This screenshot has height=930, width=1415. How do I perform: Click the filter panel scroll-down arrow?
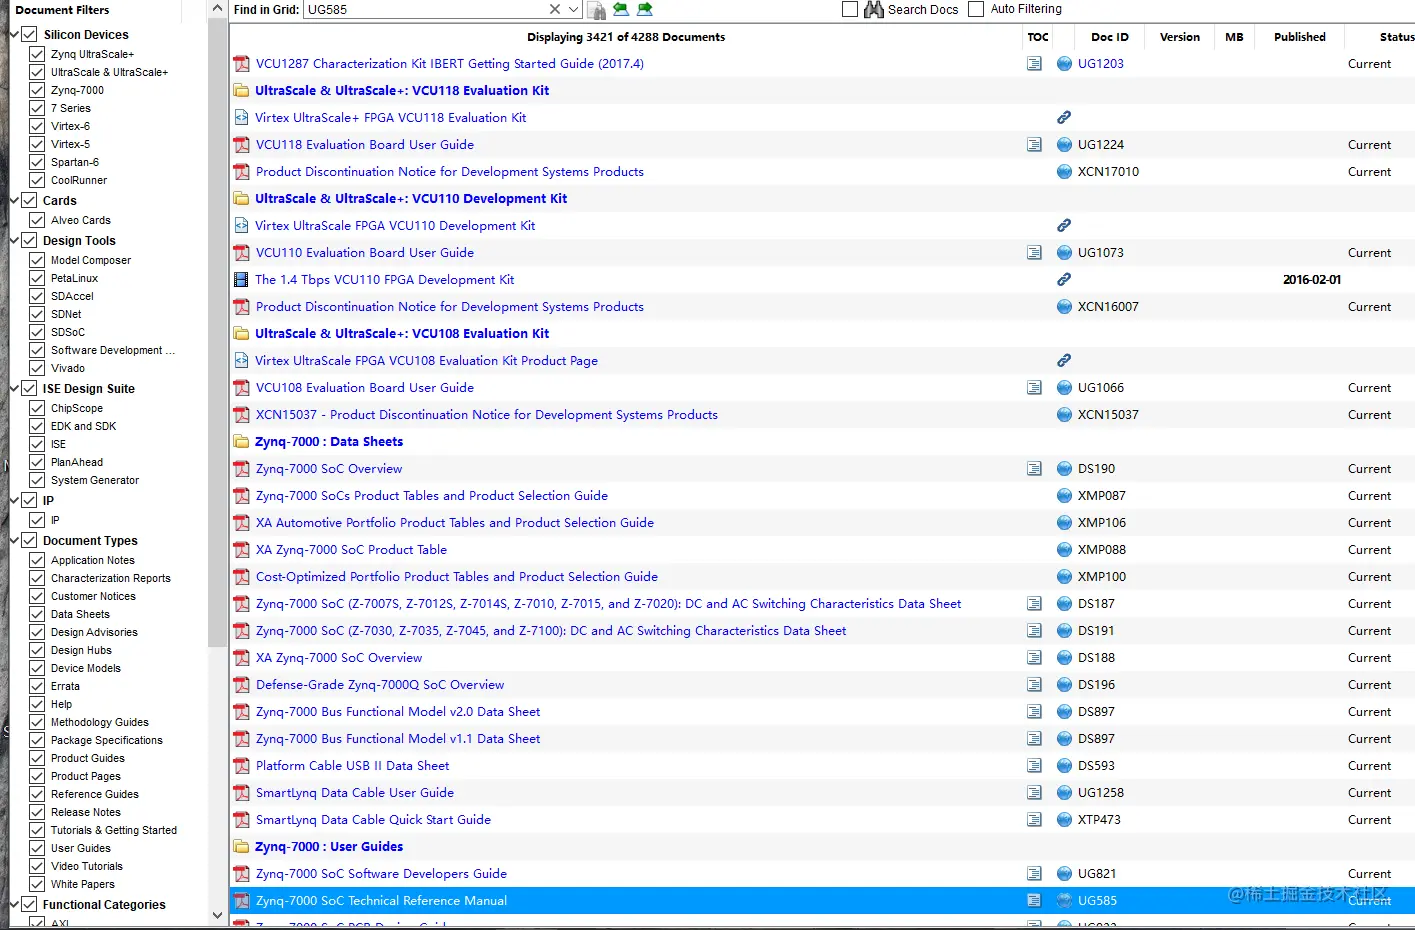(217, 914)
